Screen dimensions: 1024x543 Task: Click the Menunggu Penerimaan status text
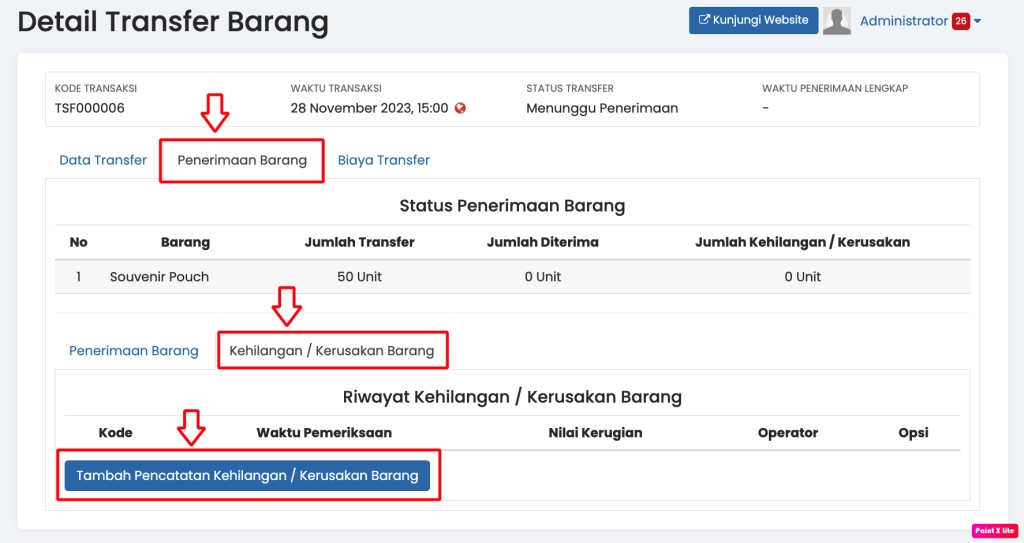(x=602, y=108)
